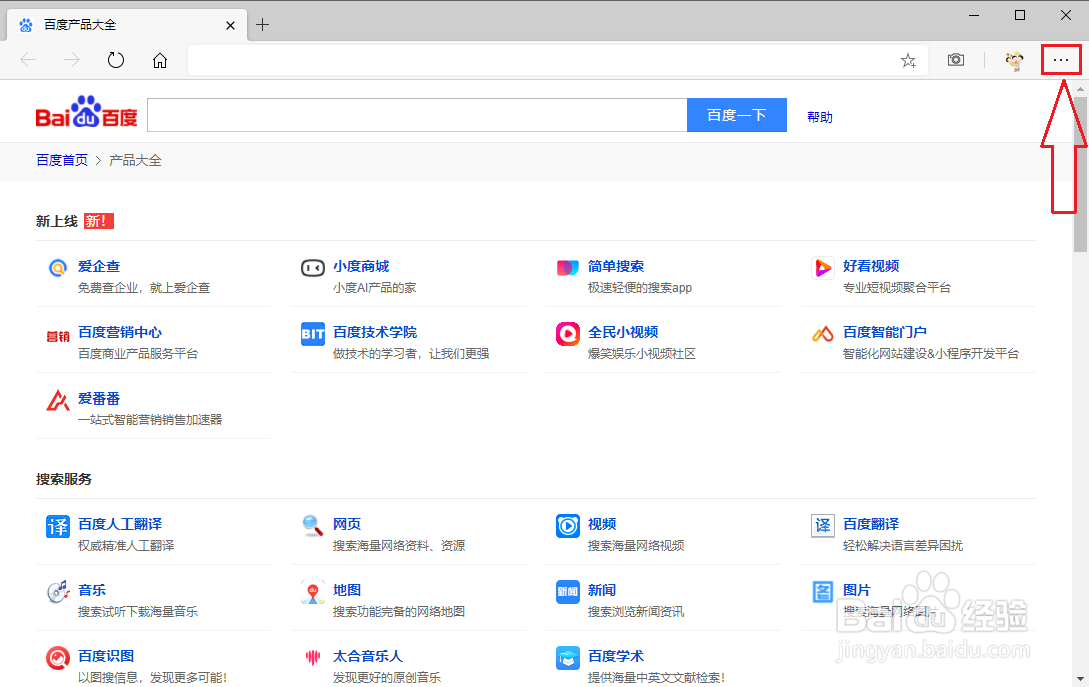Open the 百度学术 link
Viewport: 1089px width, 687px height.
tap(616, 656)
